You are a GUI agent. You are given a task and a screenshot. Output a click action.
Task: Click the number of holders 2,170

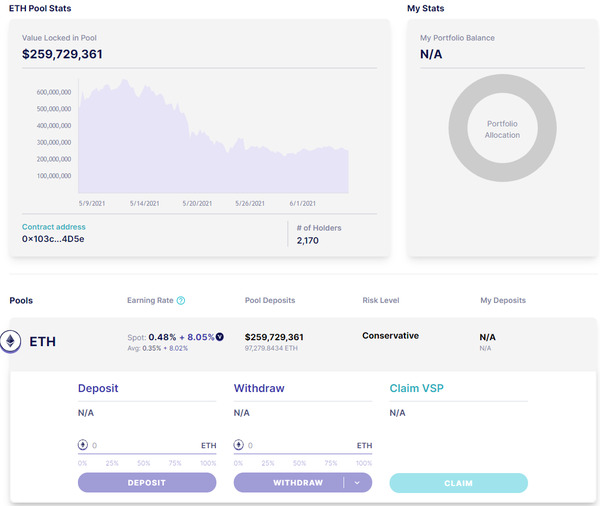[308, 240]
